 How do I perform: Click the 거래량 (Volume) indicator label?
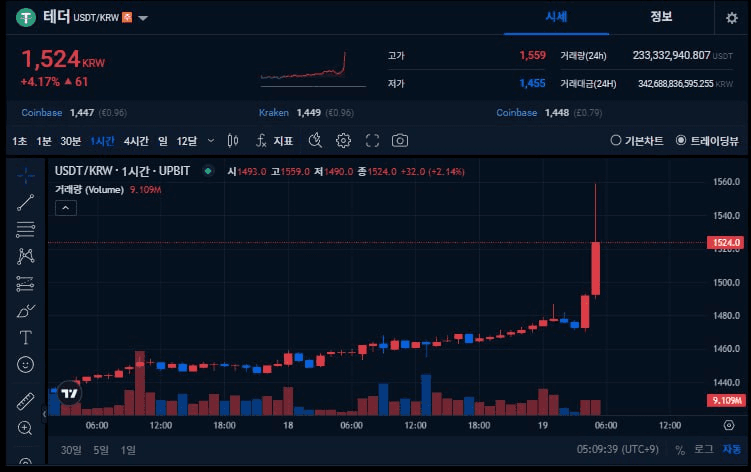point(90,190)
